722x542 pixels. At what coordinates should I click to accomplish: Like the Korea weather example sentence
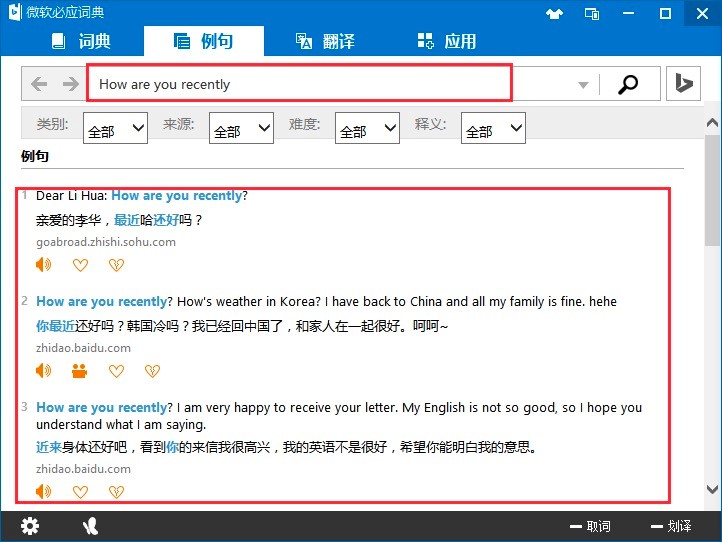click(116, 371)
